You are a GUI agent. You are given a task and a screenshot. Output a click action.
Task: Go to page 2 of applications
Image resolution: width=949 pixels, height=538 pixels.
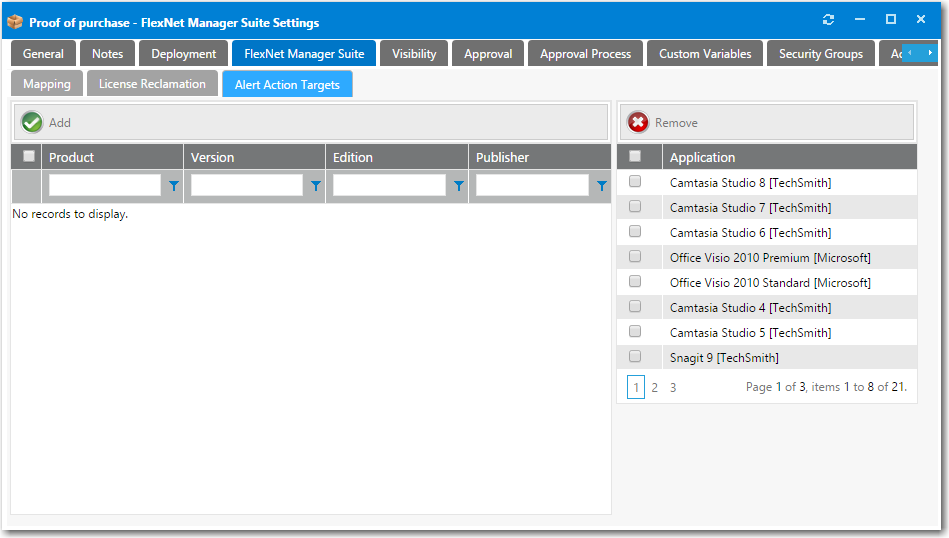click(655, 387)
